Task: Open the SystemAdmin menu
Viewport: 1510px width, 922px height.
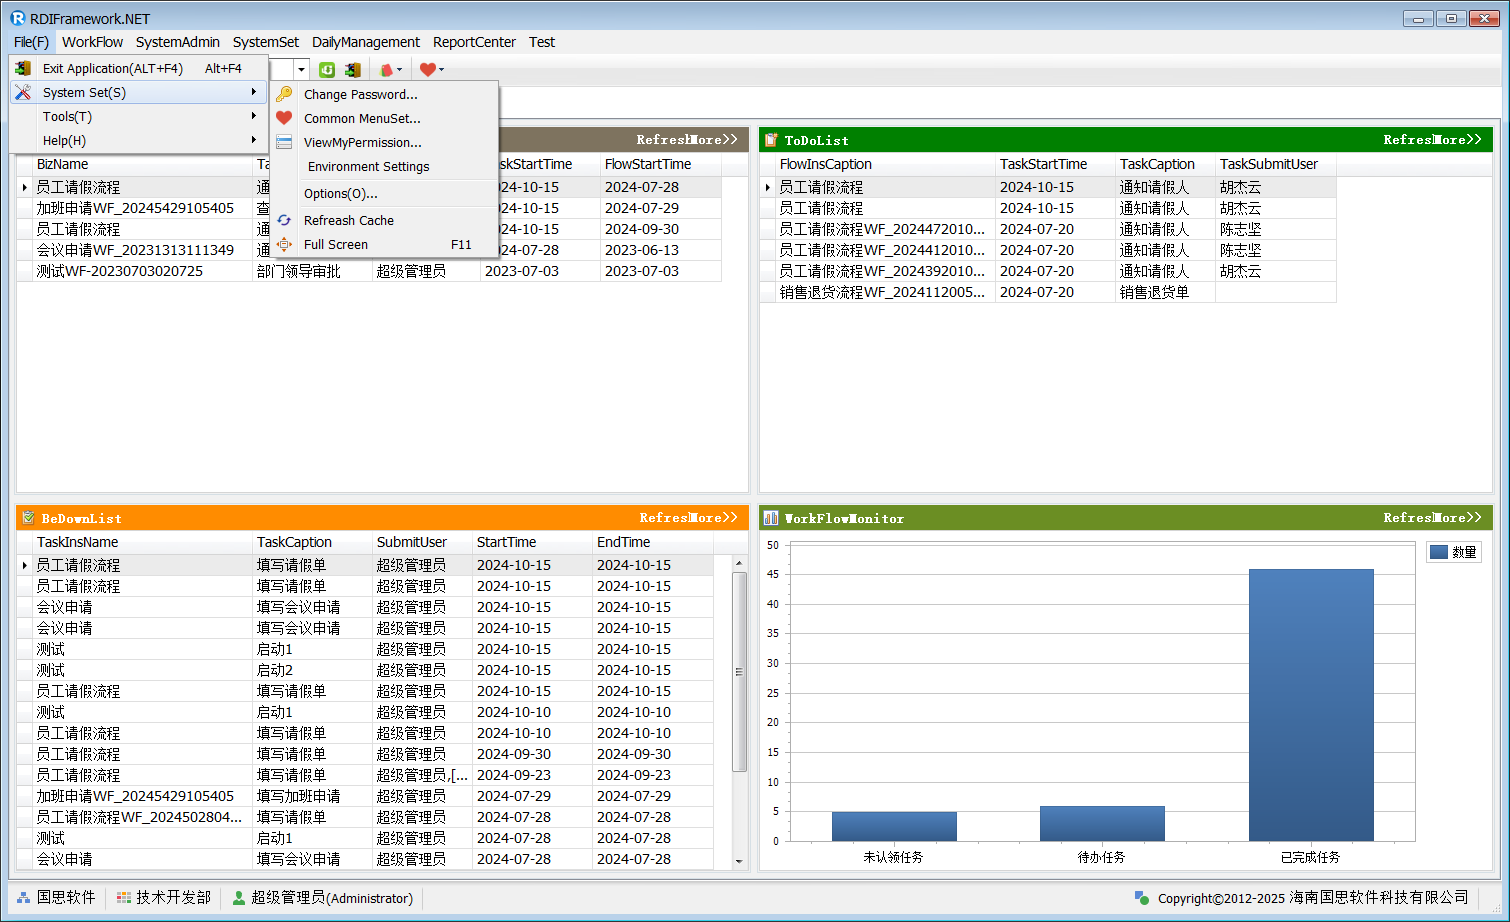Action: tap(177, 42)
